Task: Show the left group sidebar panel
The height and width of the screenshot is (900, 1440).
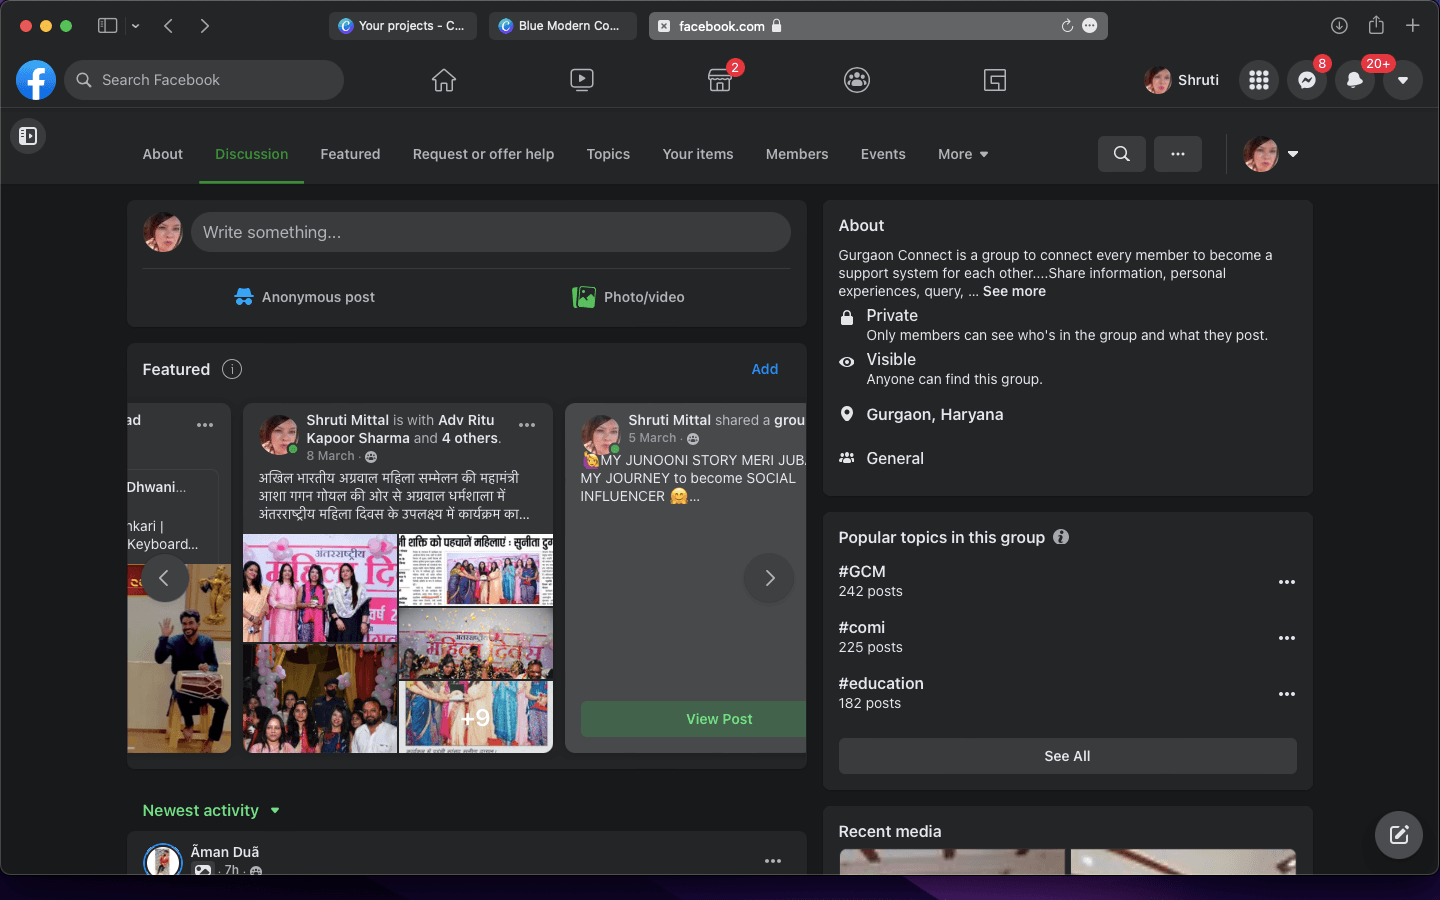Action: (x=28, y=136)
